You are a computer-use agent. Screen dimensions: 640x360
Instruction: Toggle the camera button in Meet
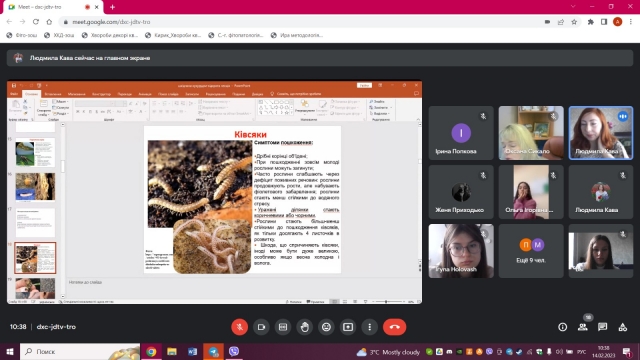(261, 327)
